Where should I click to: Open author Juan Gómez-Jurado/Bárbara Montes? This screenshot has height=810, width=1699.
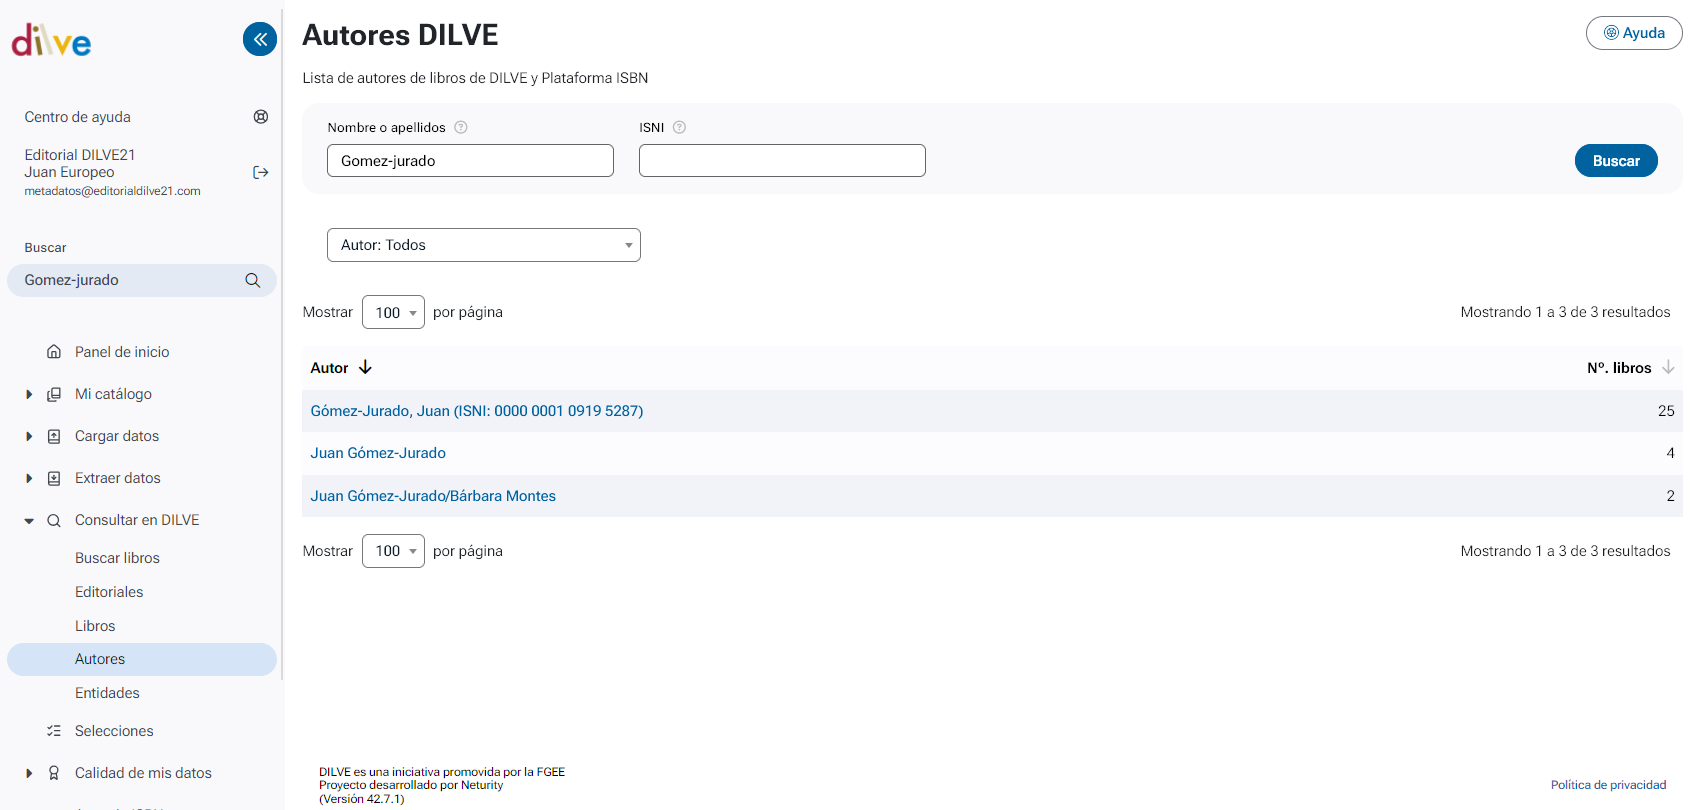click(x=433, y=496)
